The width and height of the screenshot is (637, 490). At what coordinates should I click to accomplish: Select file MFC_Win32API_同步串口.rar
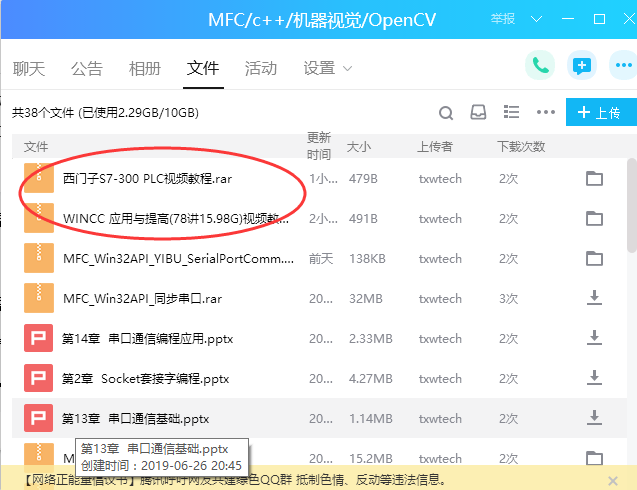[143, 299]
